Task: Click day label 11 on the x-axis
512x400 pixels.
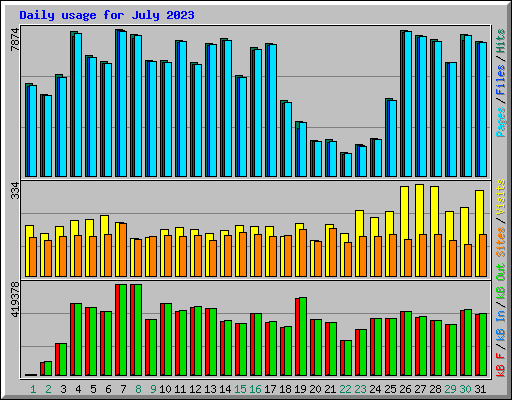Action: pyautogui.click(x=180, y=389)
